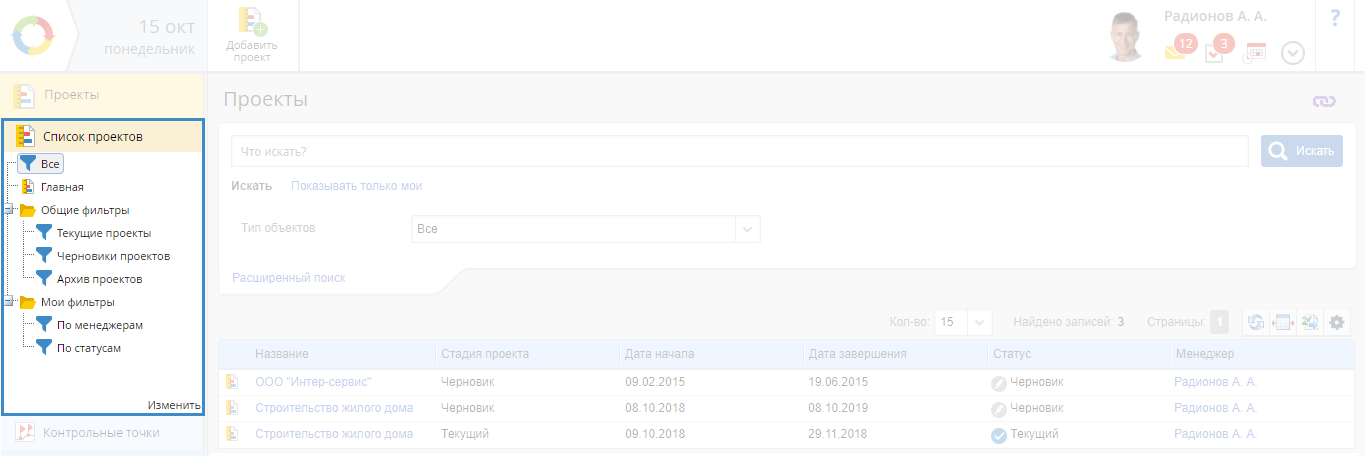Select the Общие фильтры folder label

85,210
